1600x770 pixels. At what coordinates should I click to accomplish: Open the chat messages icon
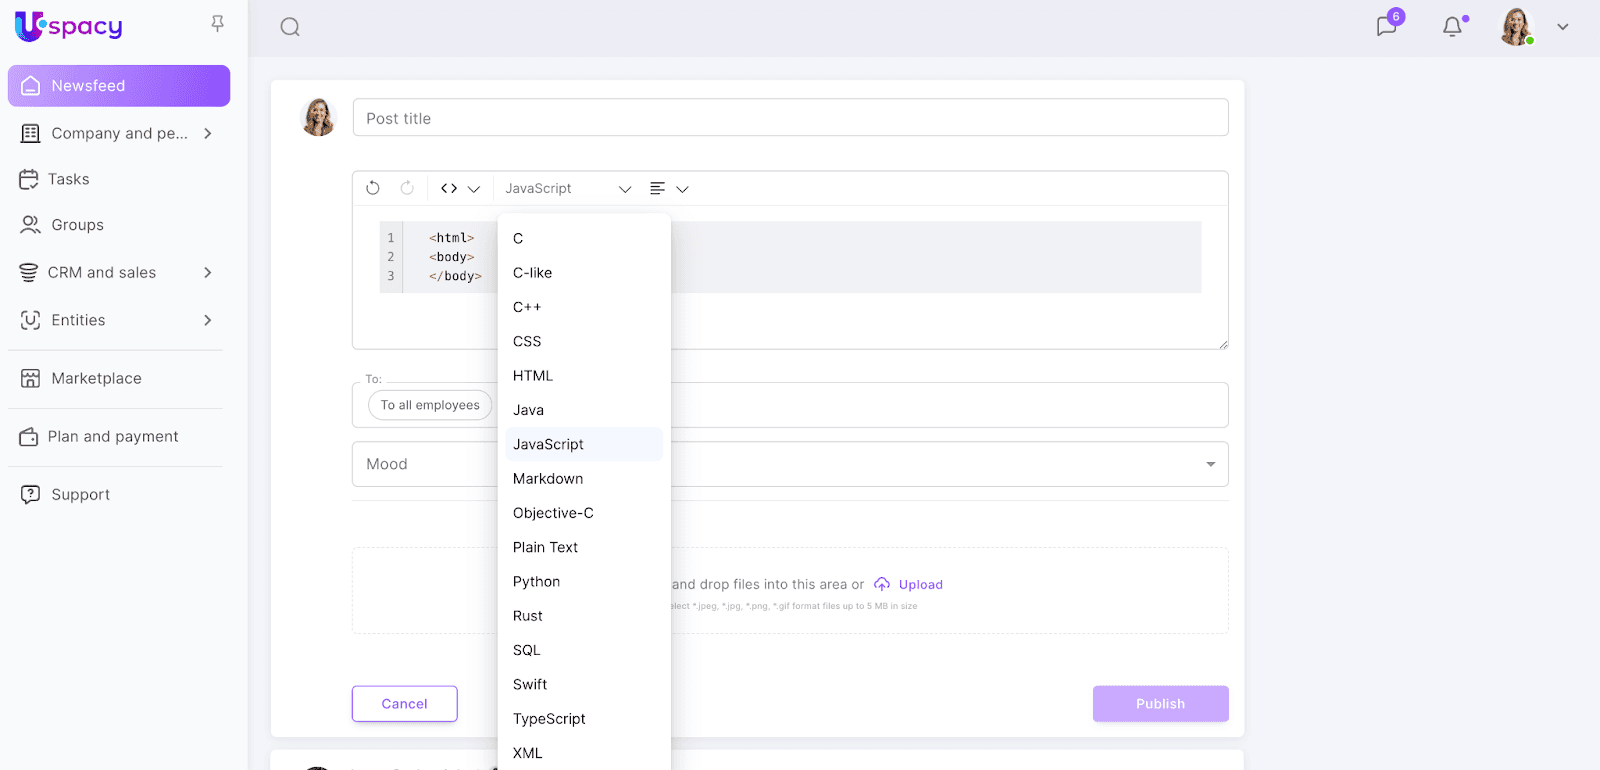[1386, 26]
